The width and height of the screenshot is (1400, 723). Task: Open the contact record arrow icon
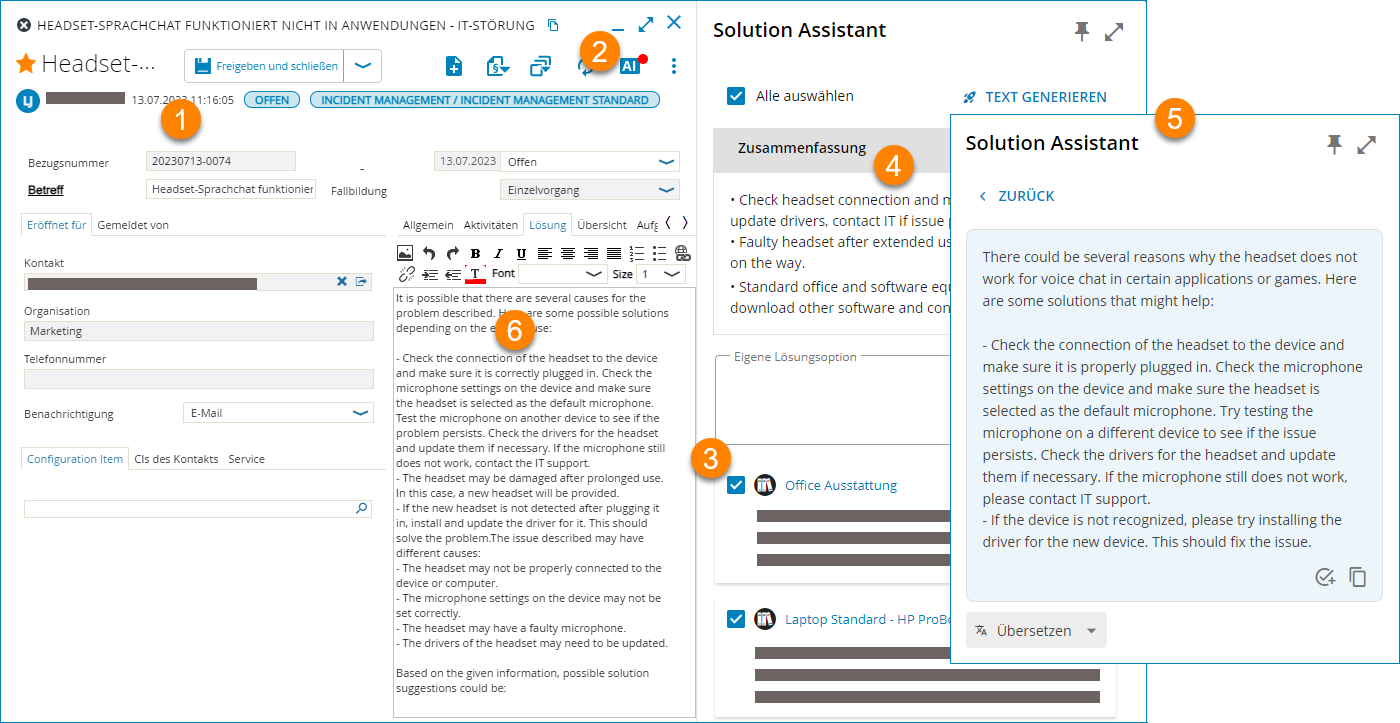point(362,282)
